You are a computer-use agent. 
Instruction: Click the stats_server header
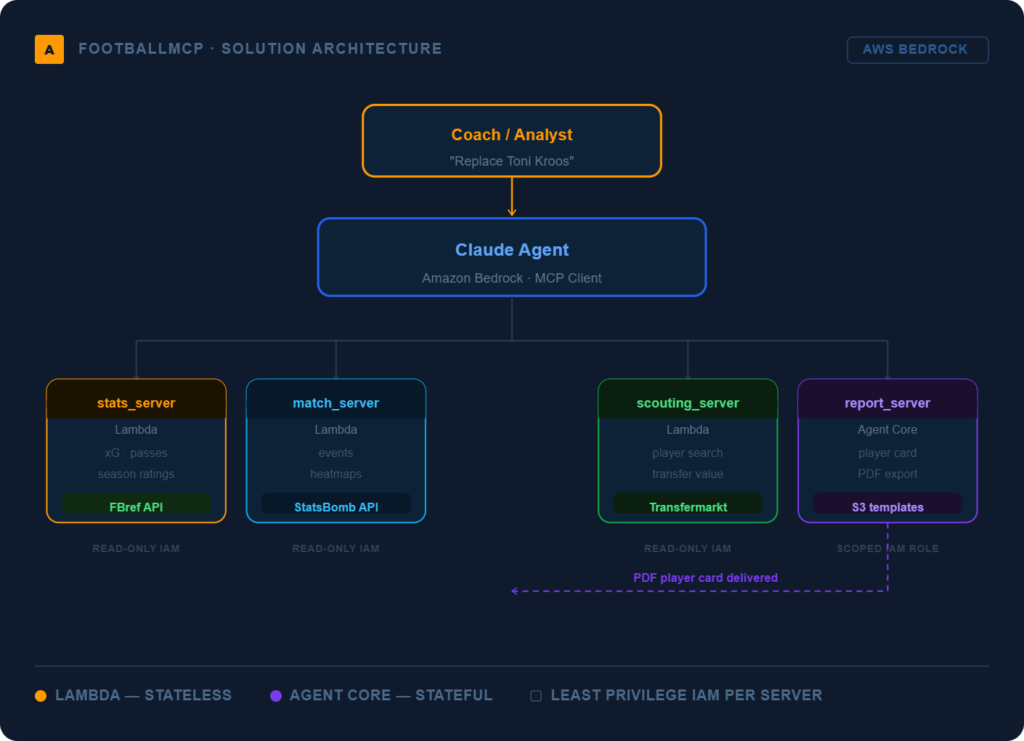click(x=136, y=403)
